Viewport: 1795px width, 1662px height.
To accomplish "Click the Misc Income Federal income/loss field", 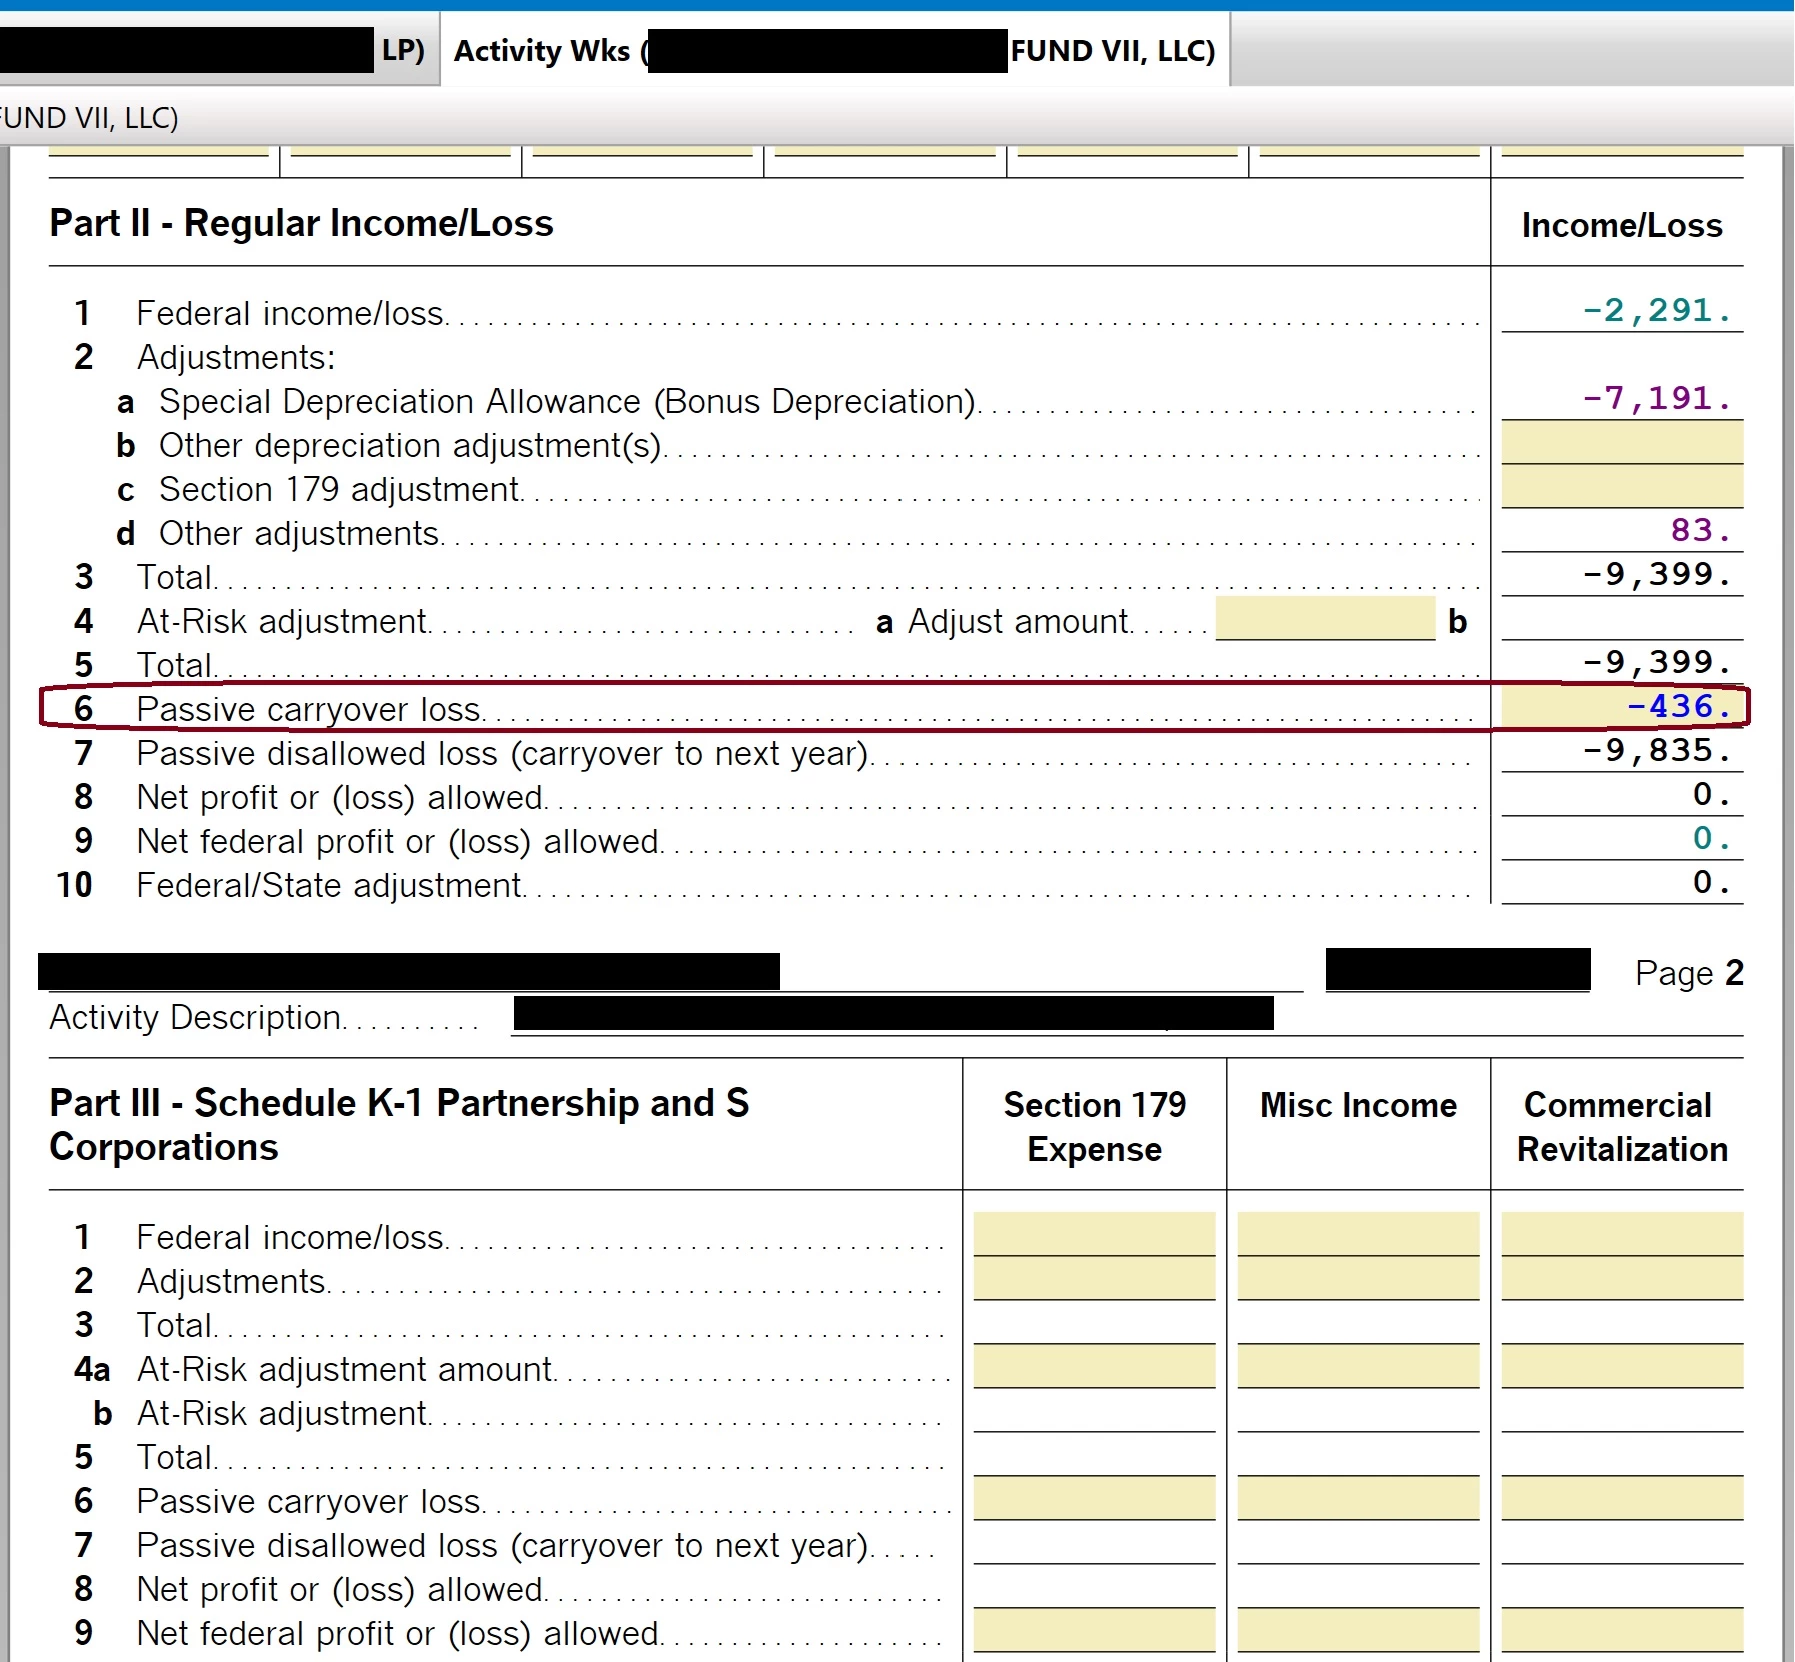I will [x=1358, y=1234].
